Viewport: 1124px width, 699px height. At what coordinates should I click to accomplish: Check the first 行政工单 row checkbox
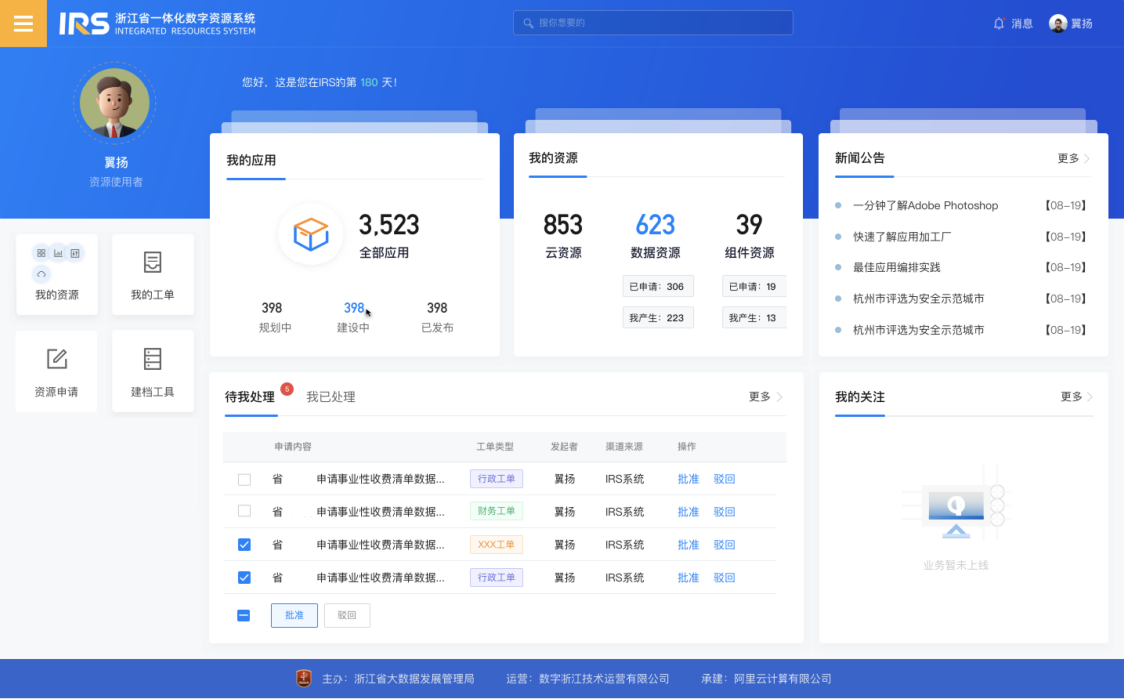[x=243, y=478]
